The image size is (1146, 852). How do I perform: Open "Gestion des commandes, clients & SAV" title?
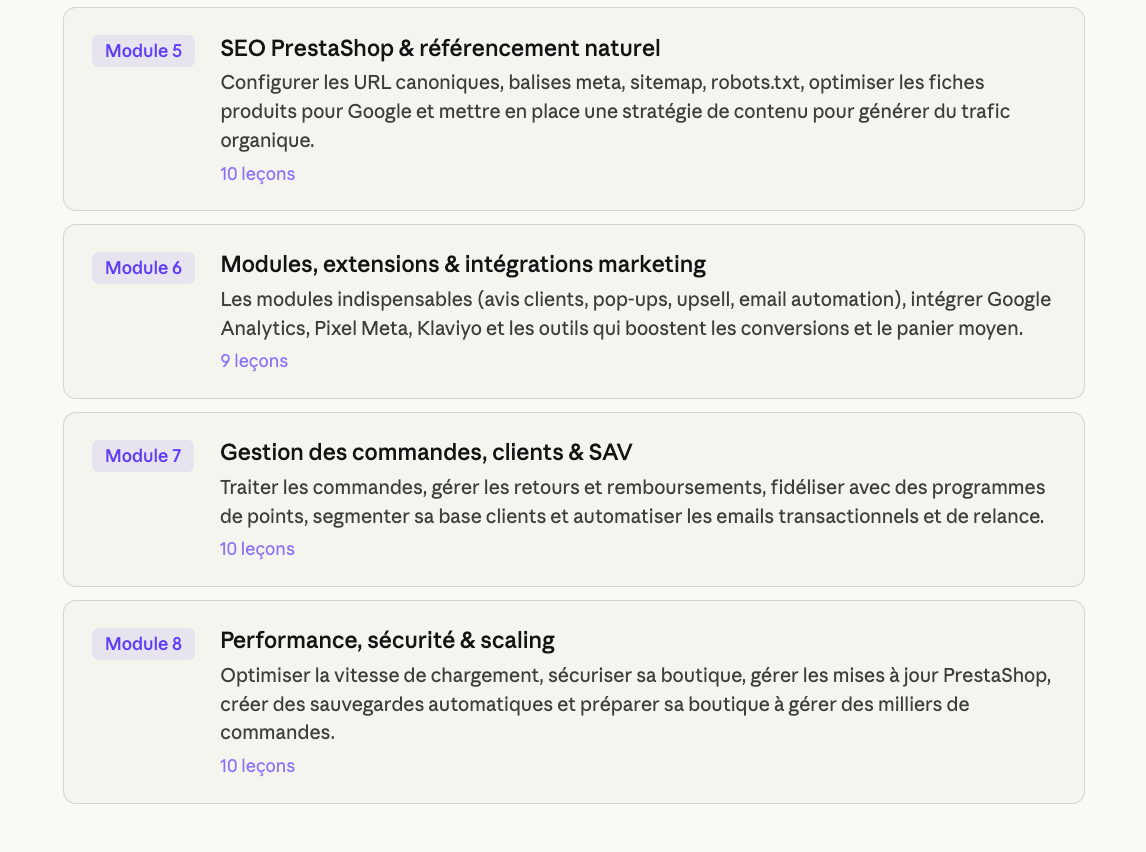(426, 453)
